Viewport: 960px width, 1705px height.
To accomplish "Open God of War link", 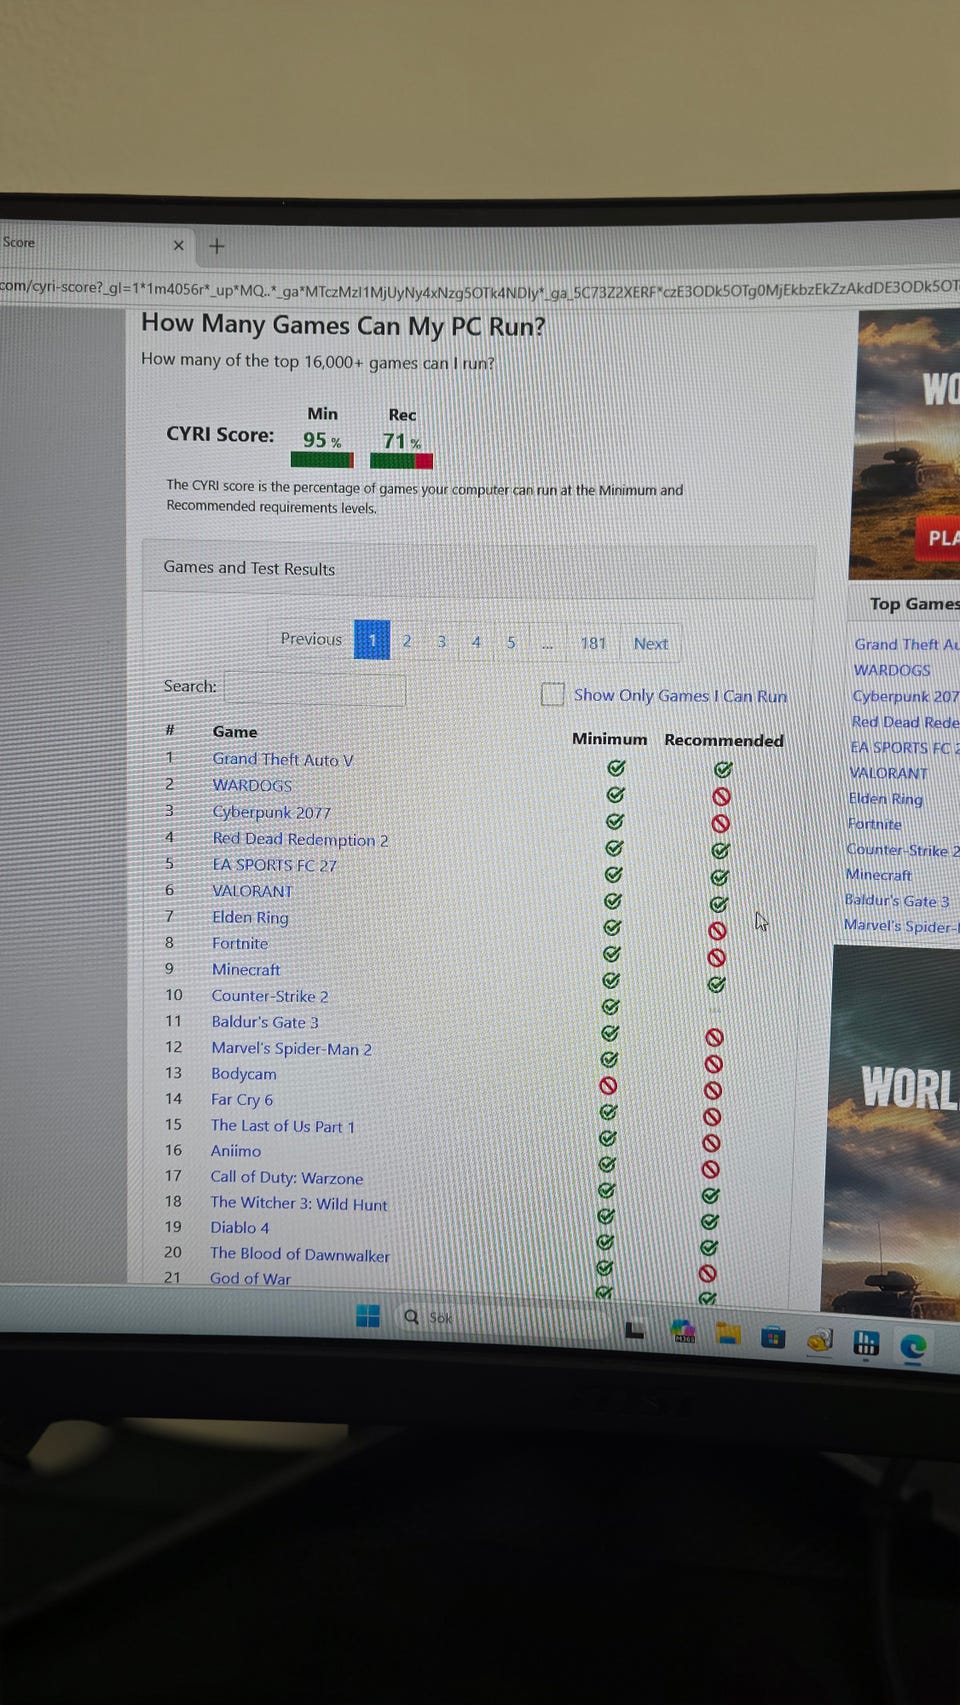I will click(x=250, y=1278).
